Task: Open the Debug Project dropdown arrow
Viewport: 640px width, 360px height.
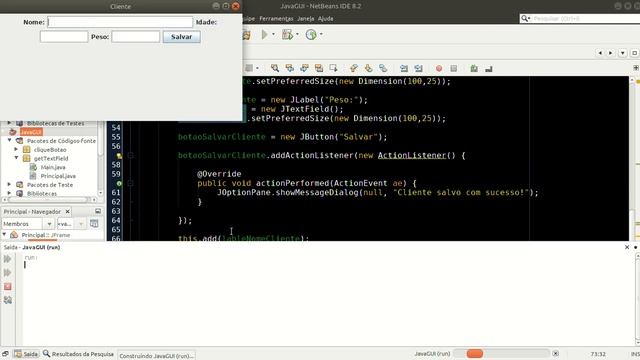Action: coord(297,35)
